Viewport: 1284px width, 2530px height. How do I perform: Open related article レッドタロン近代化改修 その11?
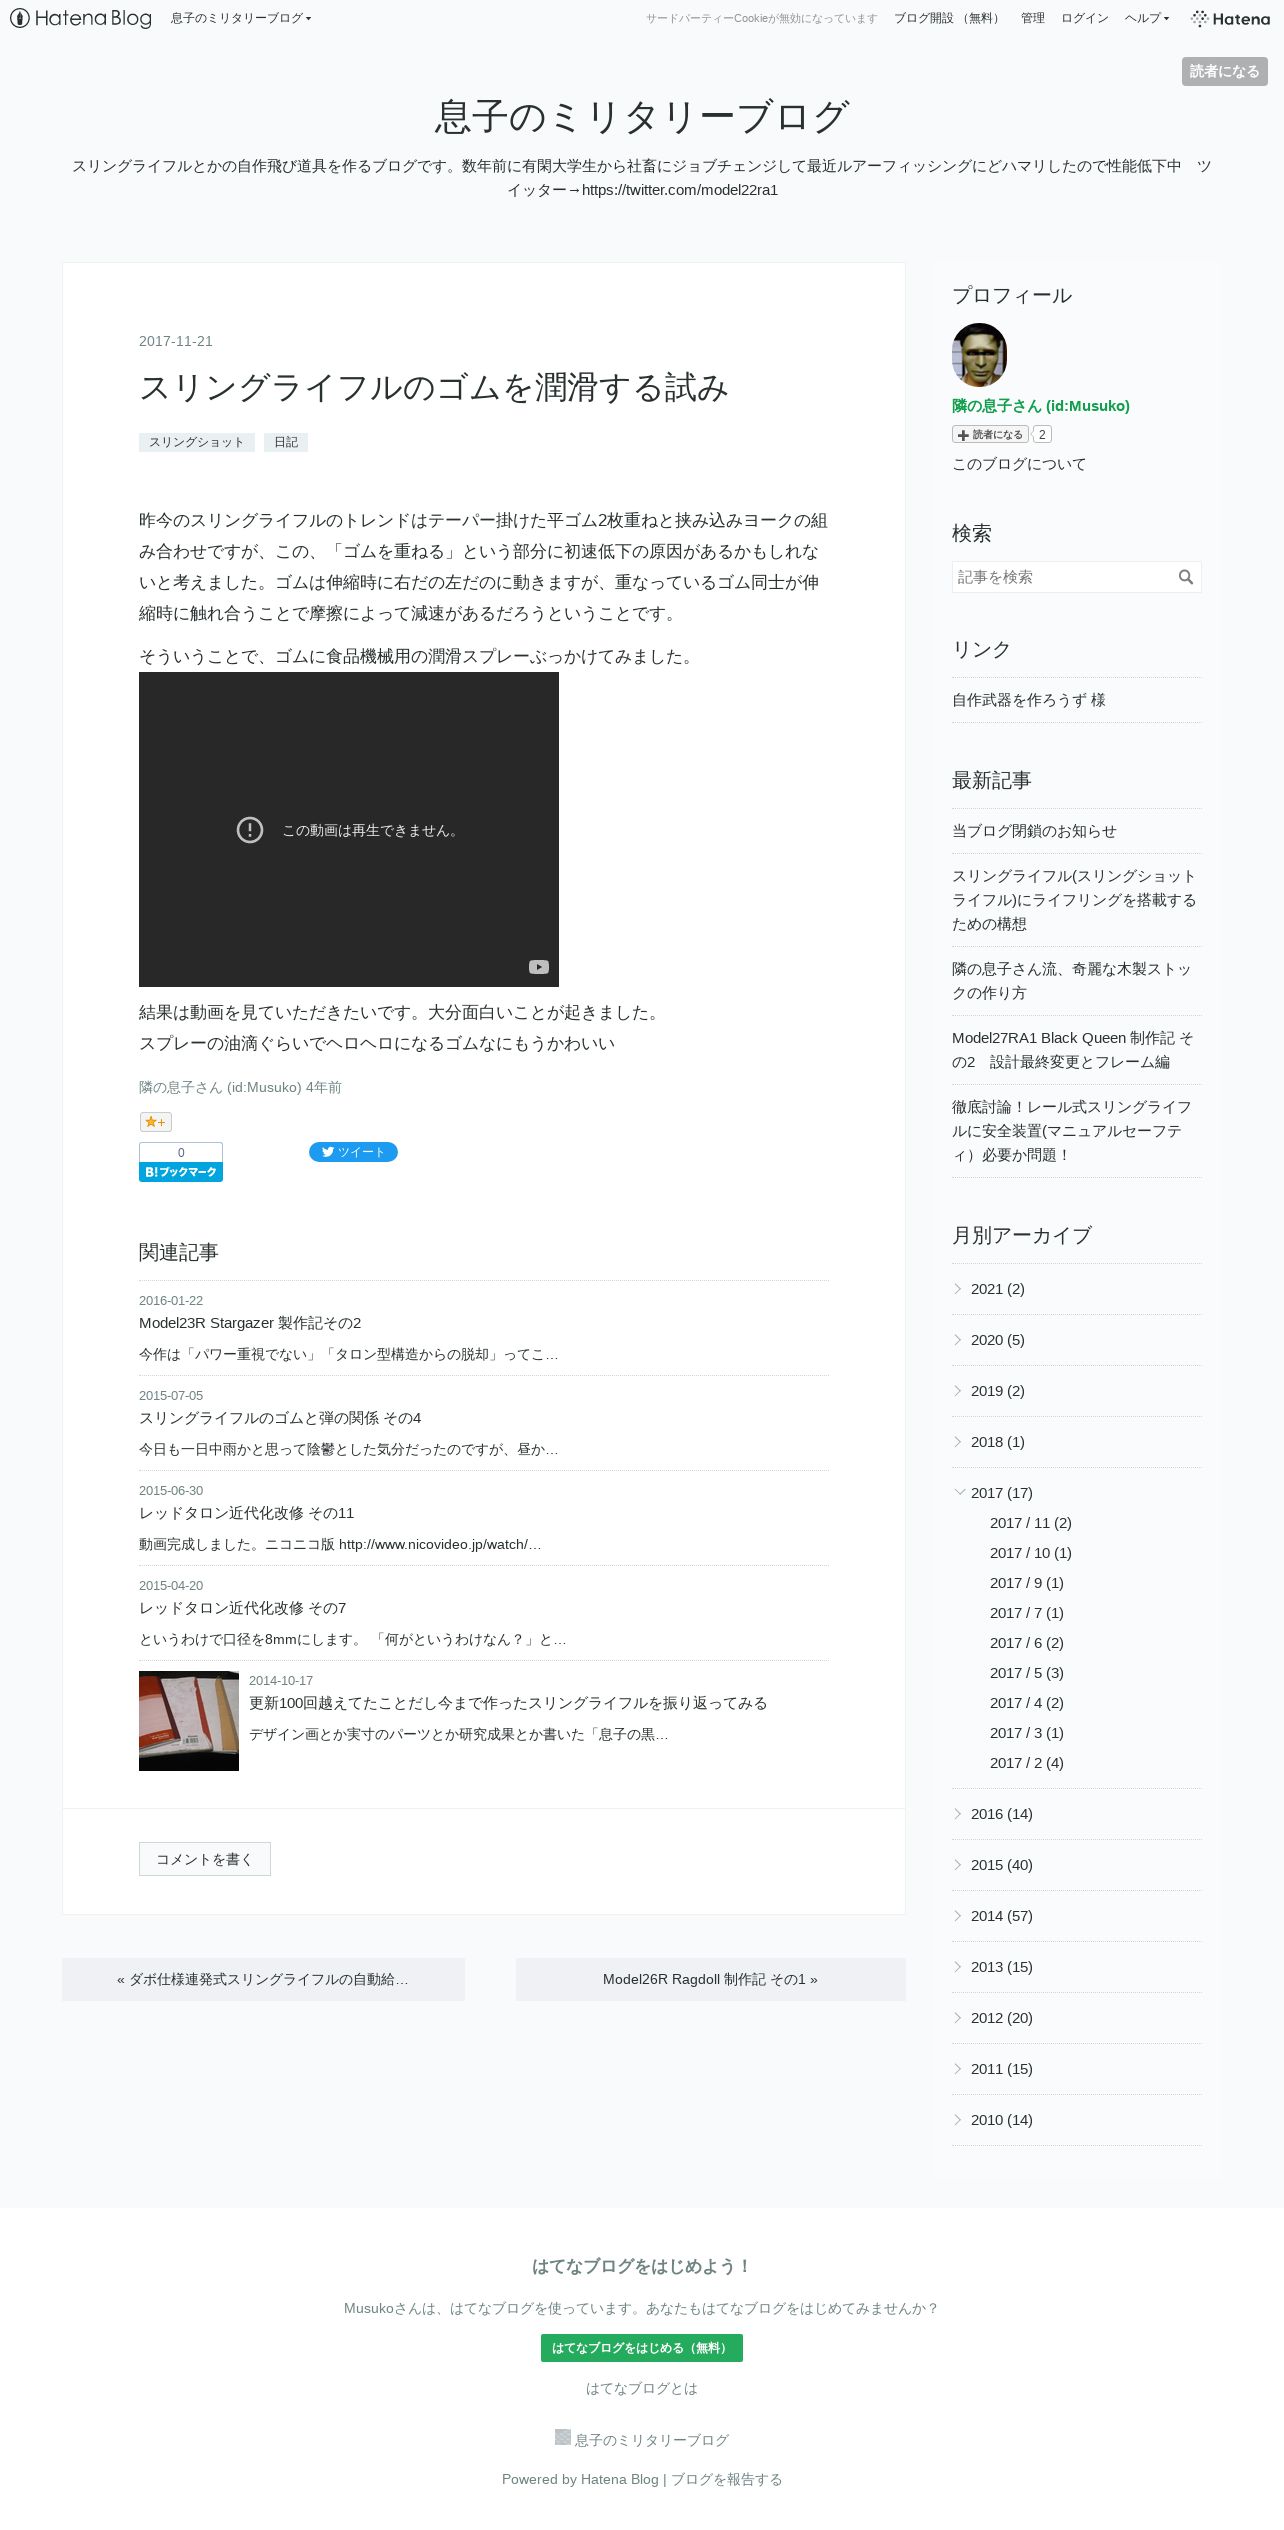(247, 1513)
